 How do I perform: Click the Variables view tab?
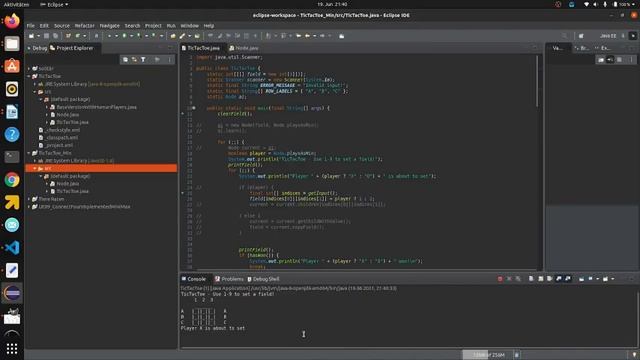point(558,48)
